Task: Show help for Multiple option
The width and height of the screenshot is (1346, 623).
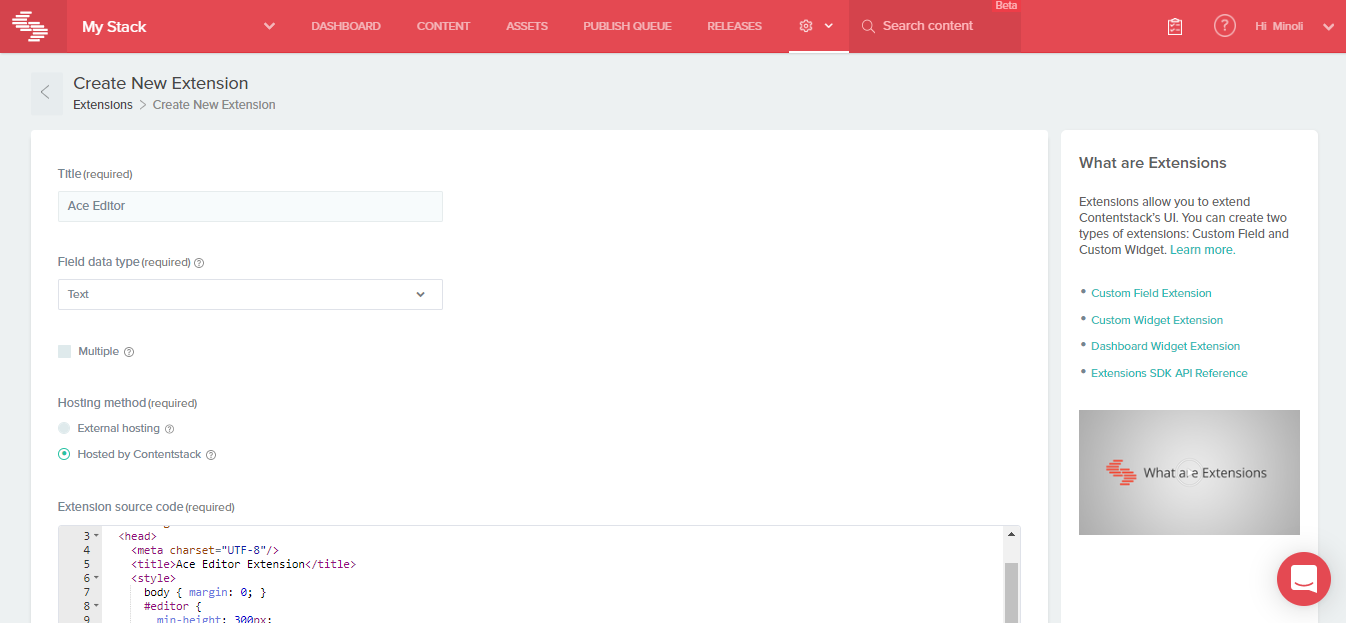Action: coord(129,352)
